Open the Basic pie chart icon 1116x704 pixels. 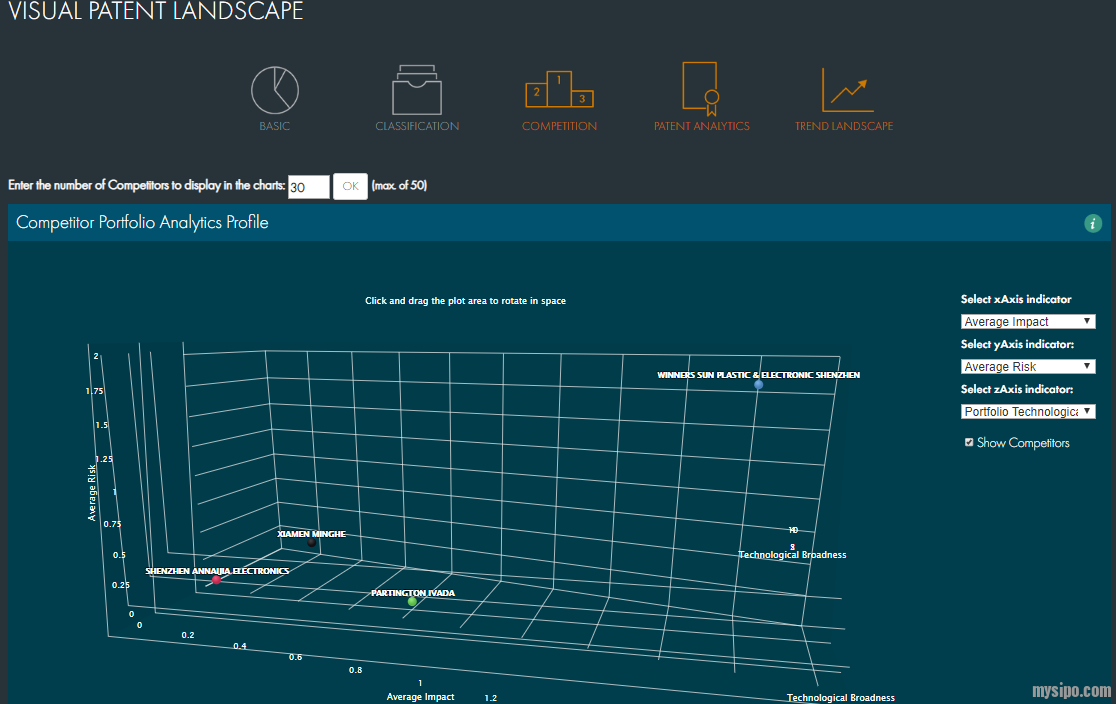click(x=274, y=91)
